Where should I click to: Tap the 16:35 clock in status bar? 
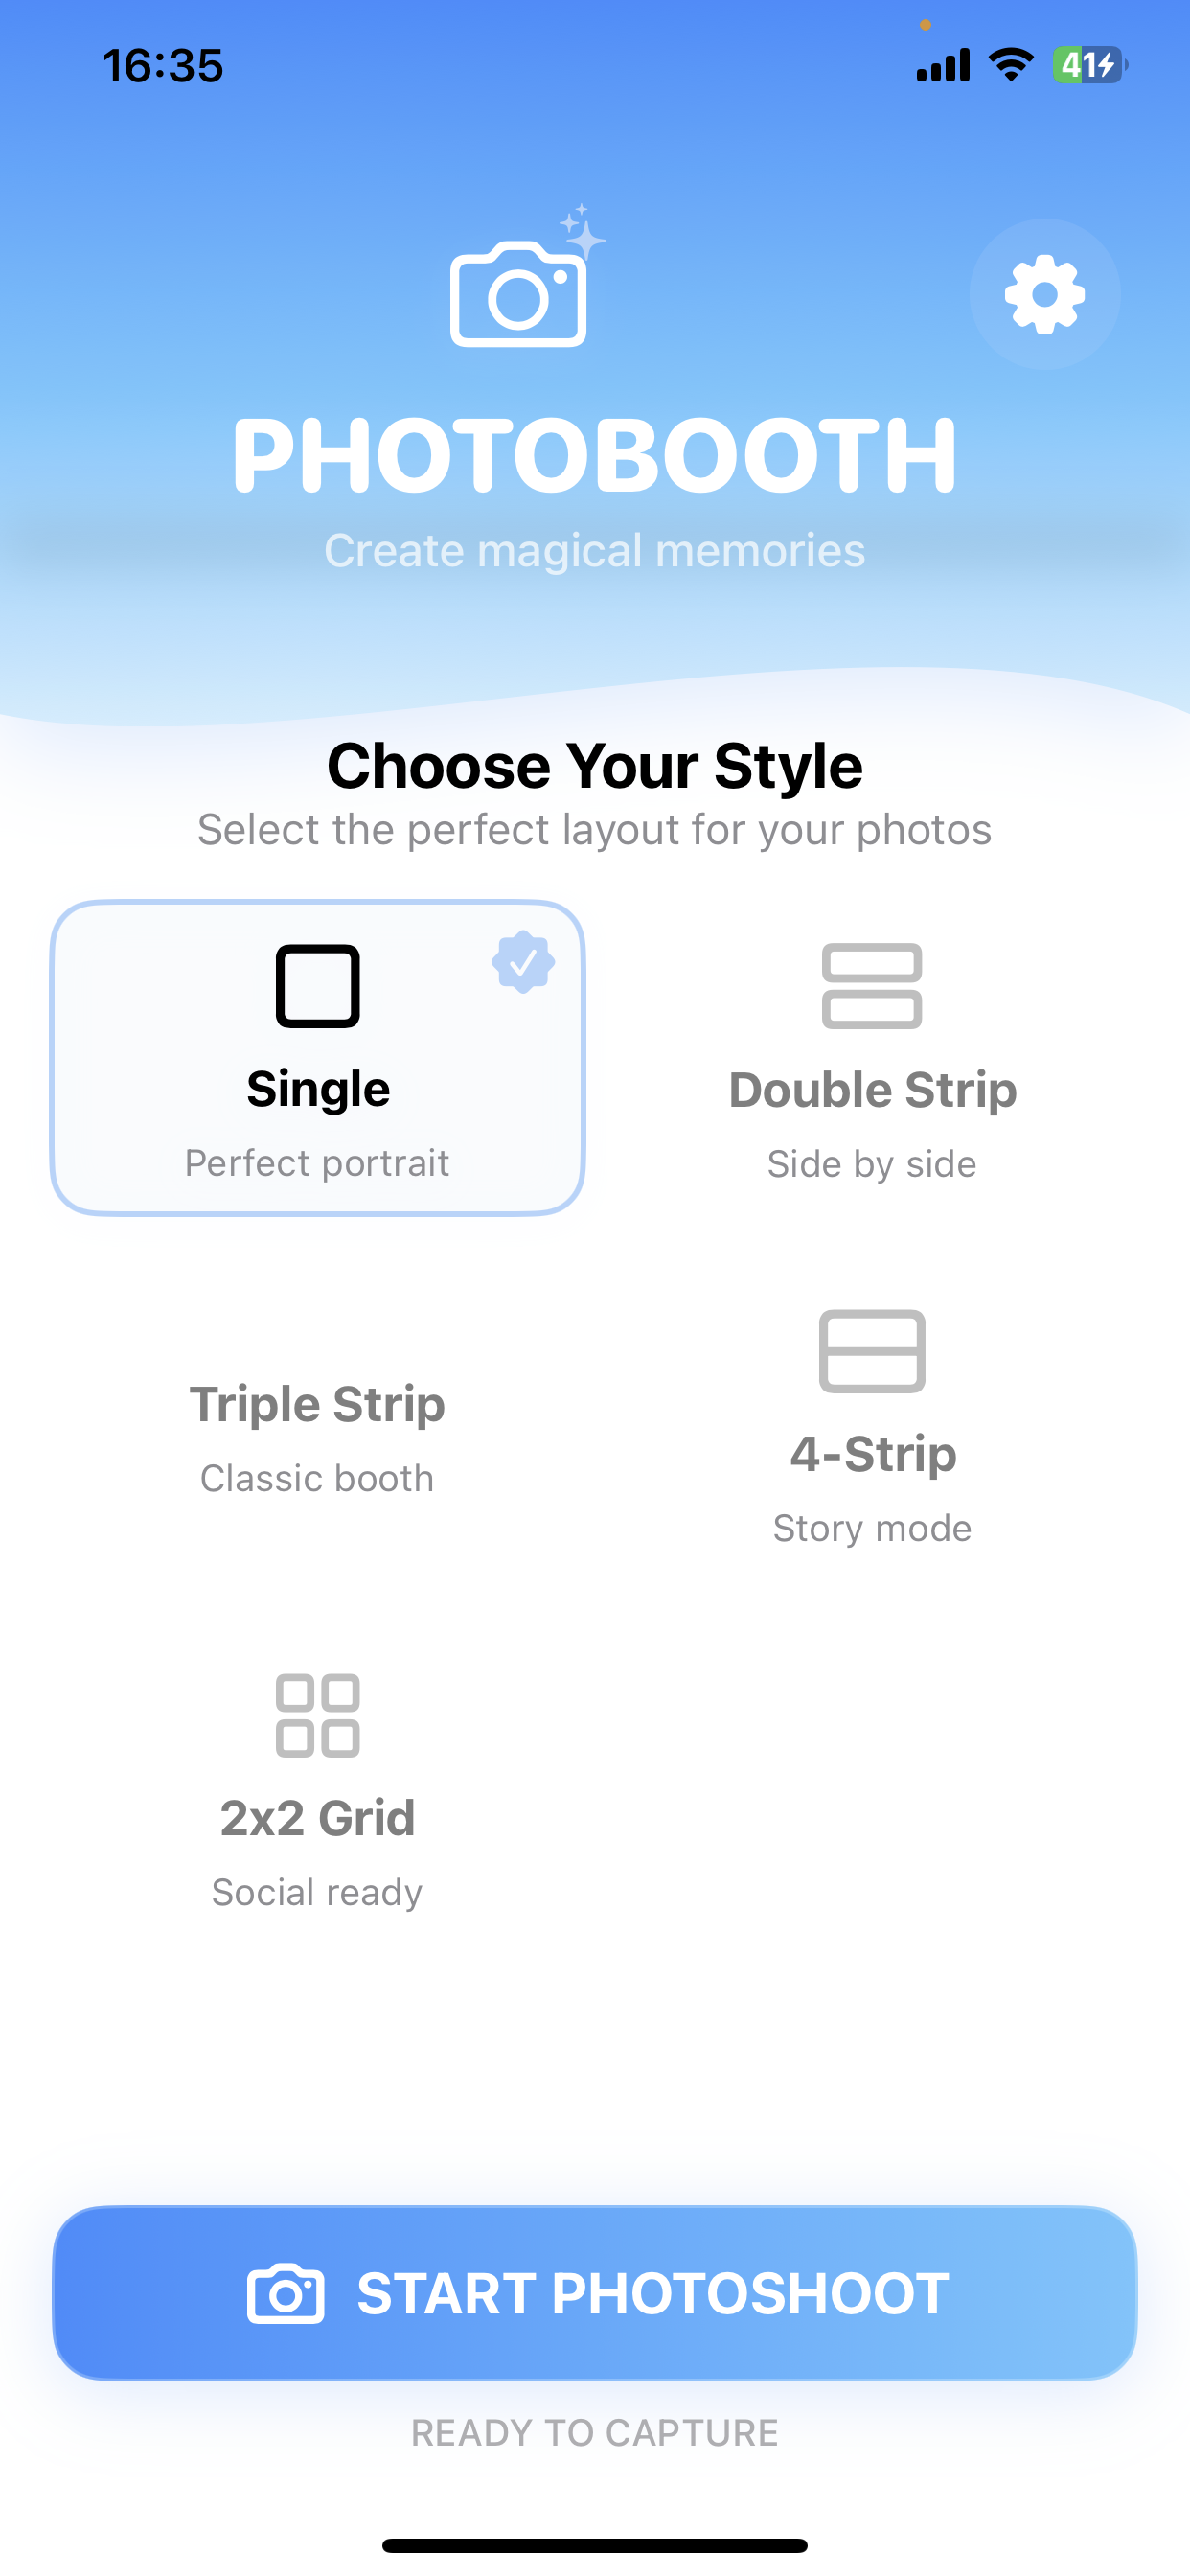pos(163,66)
